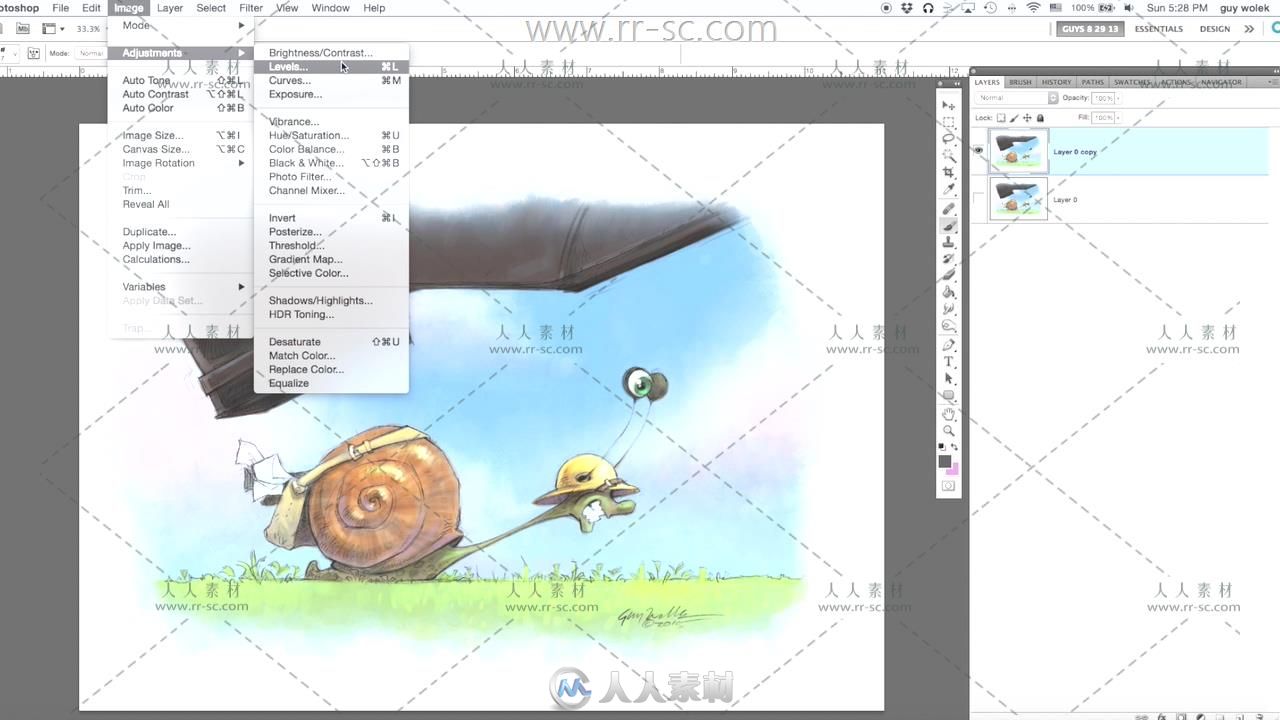Select the Rectangle shape tool

pos(949,395)
